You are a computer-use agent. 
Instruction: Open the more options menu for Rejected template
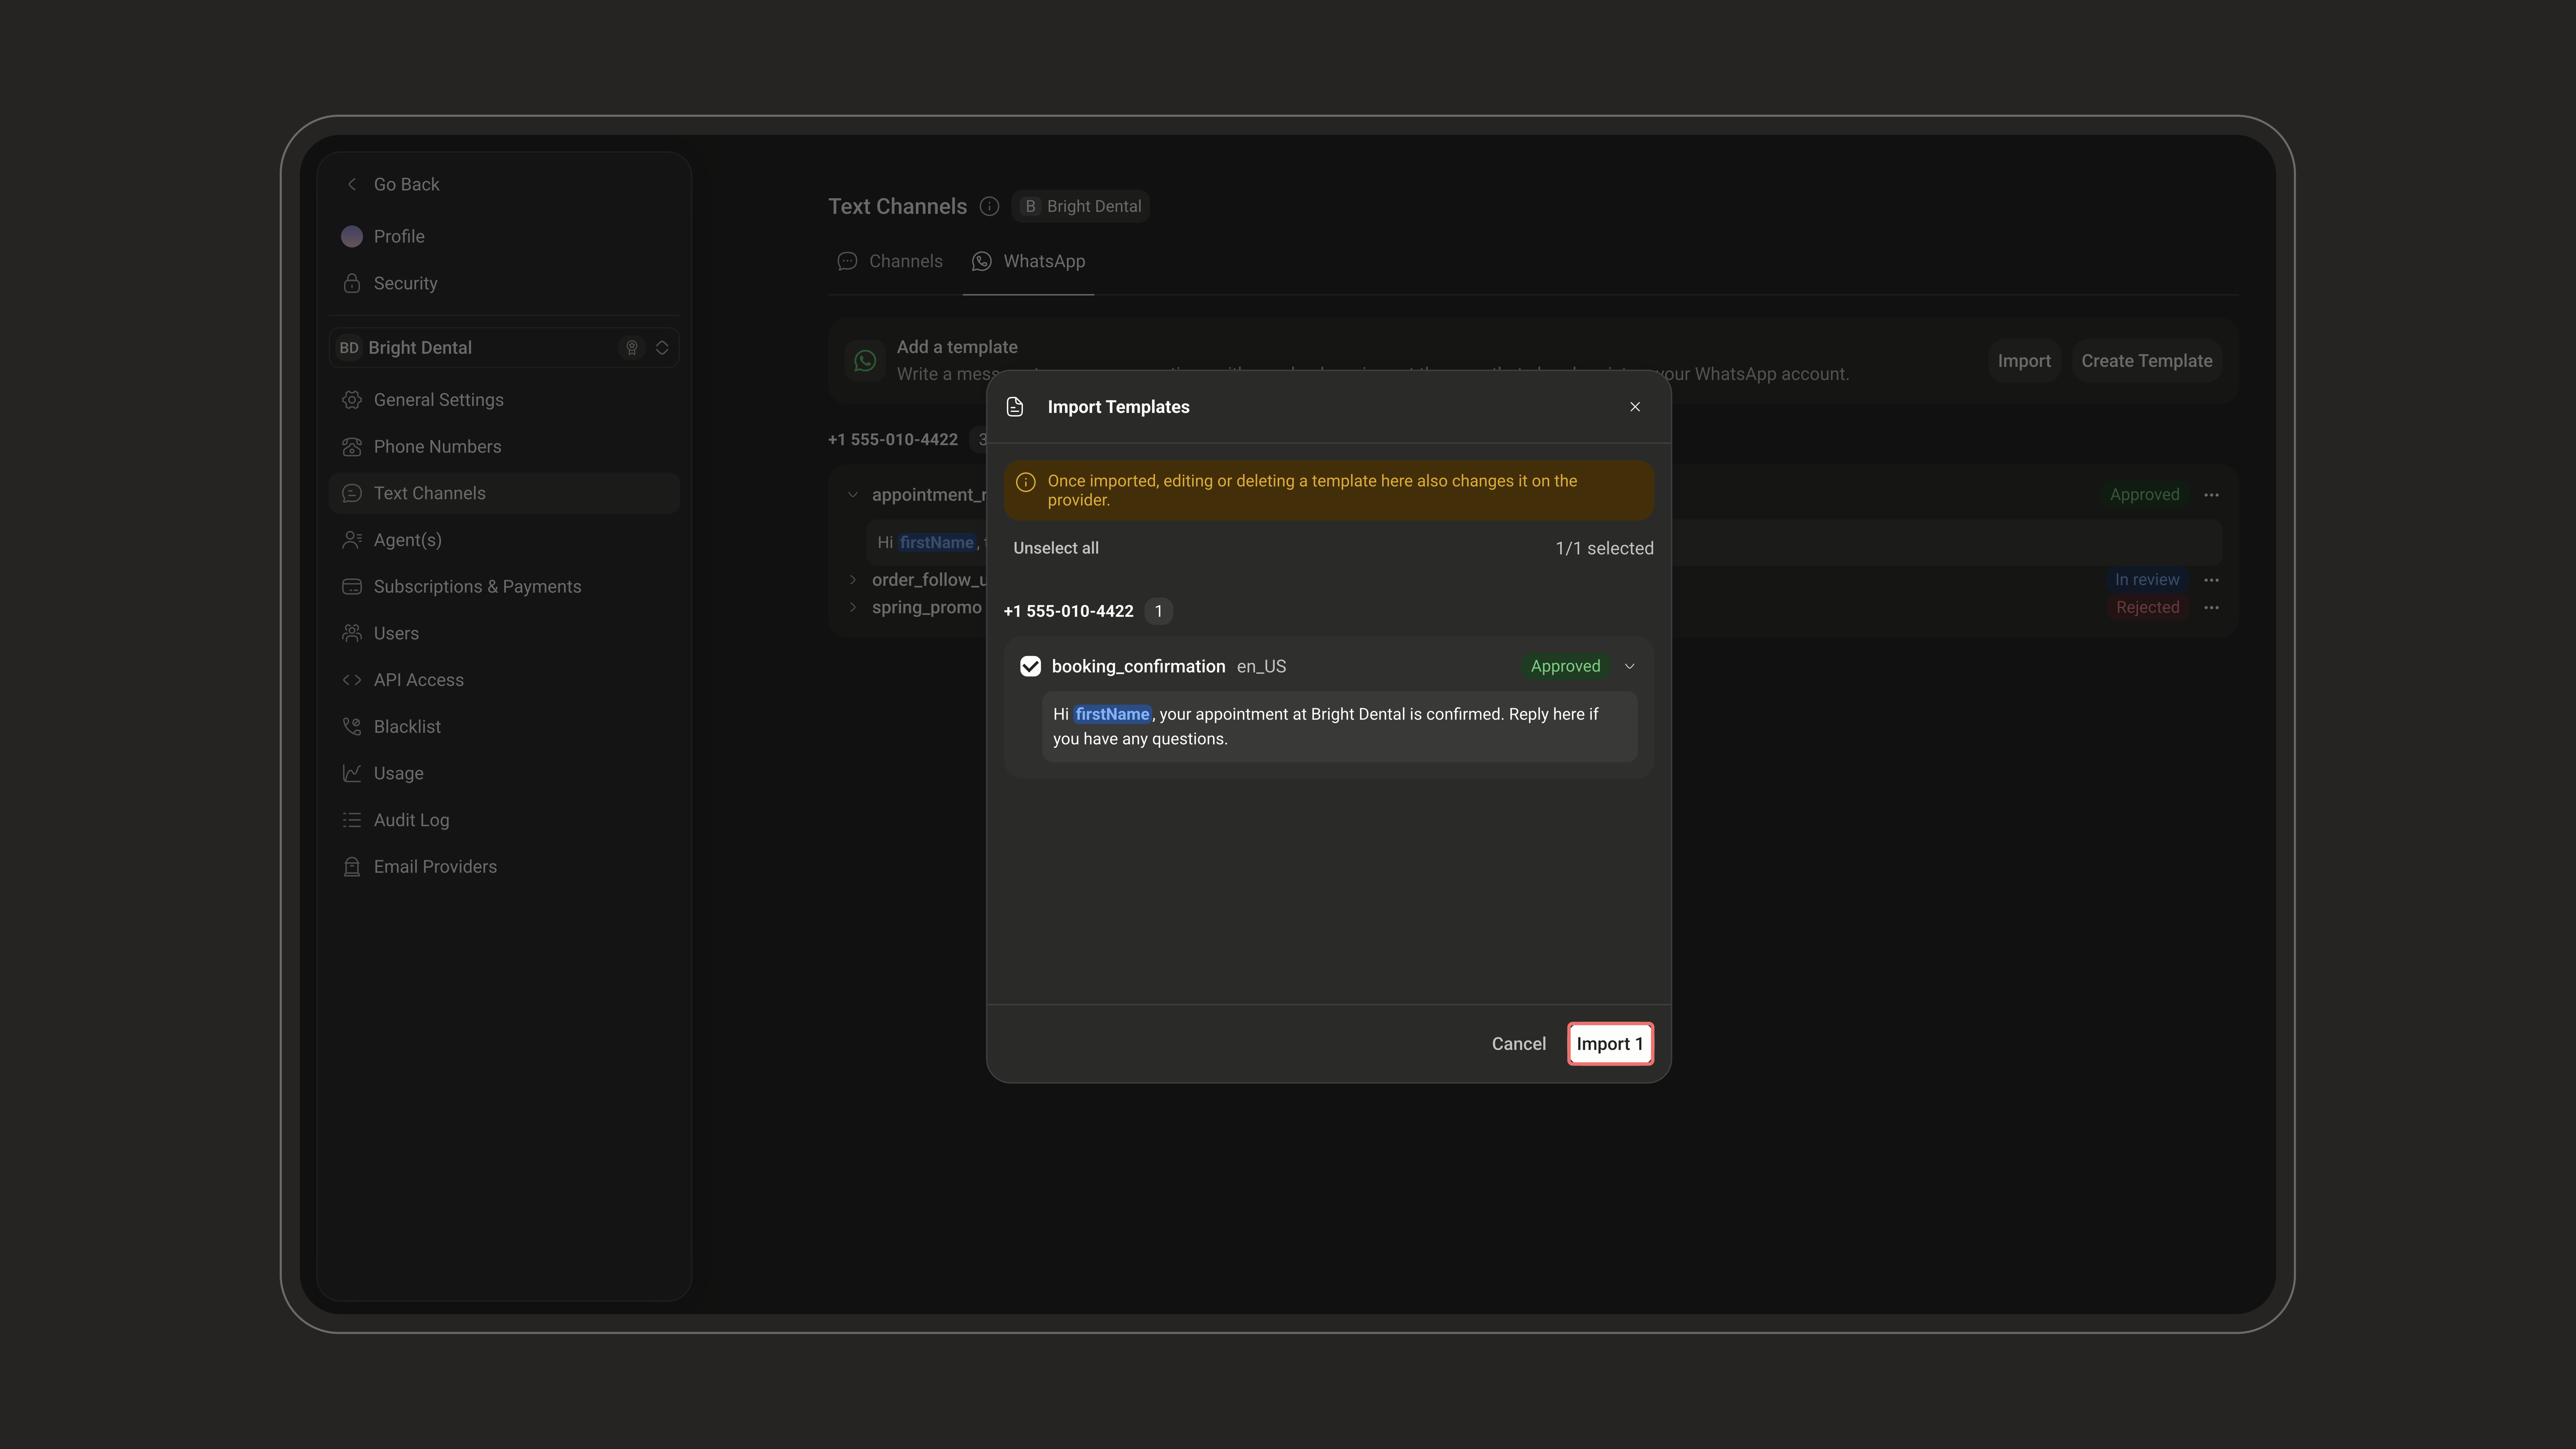point(2211,607)
